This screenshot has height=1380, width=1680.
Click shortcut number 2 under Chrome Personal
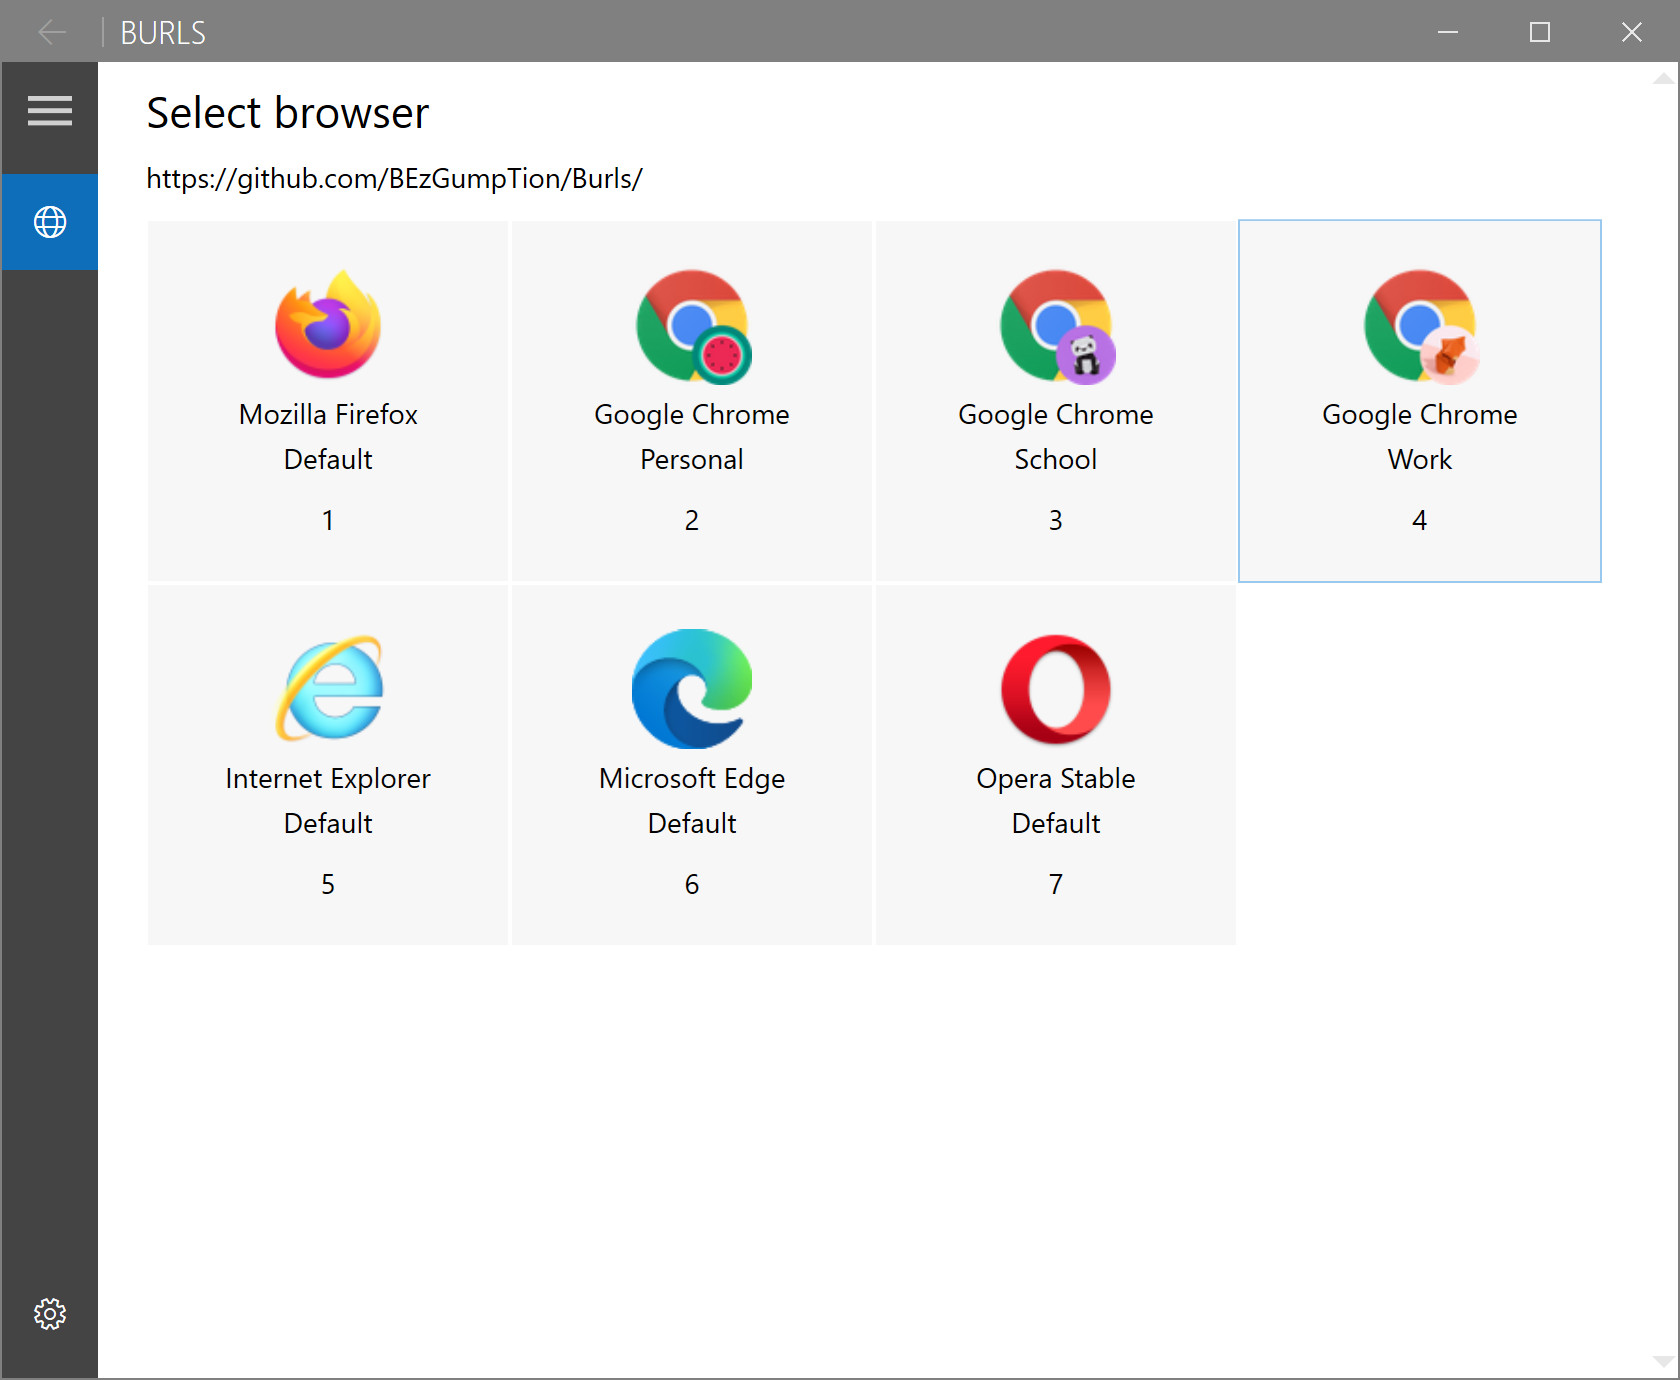point(692,520)
